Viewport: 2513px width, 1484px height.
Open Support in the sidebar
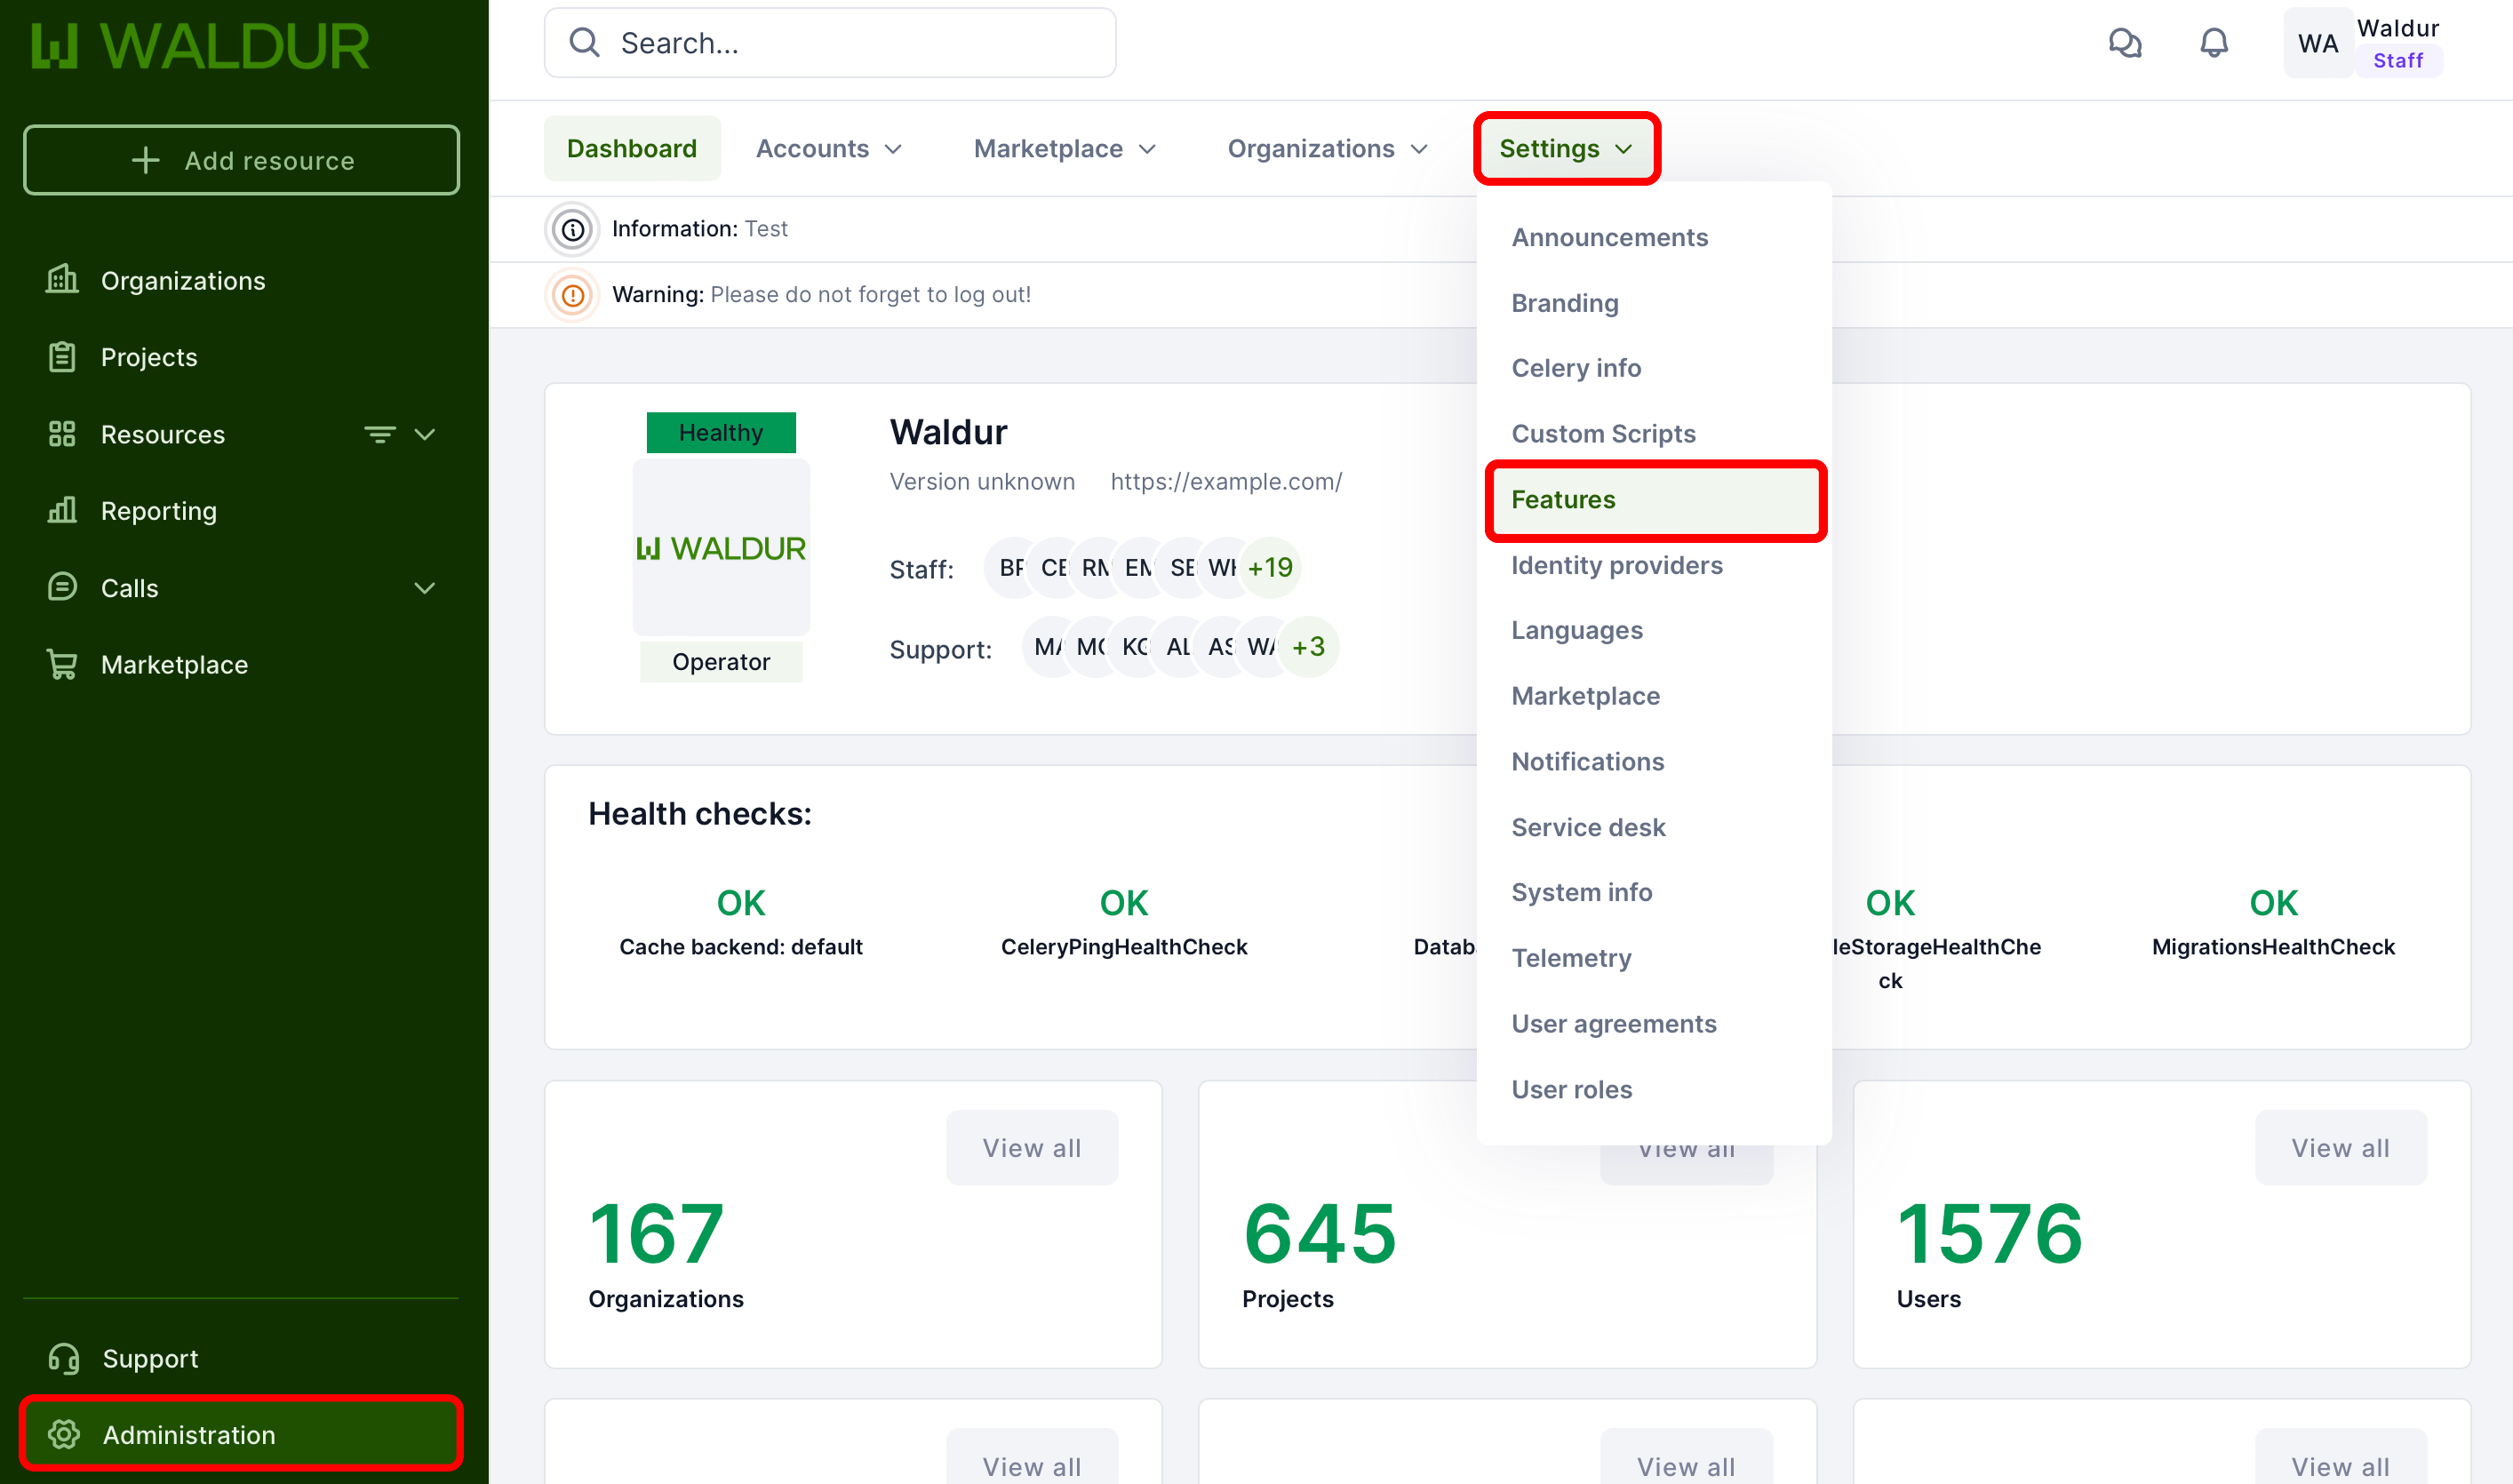click(x=150, y=1358)
